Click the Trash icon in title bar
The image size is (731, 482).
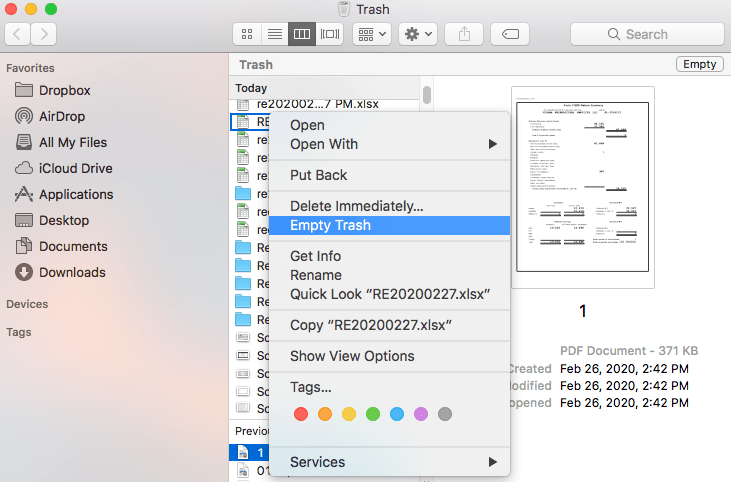(x=344, y=9)
